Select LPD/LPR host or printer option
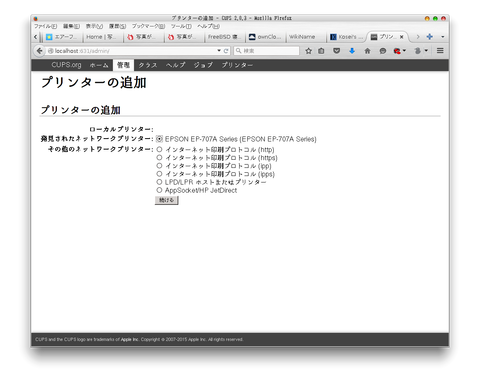The image size is (480, 382). click(159, 182)
